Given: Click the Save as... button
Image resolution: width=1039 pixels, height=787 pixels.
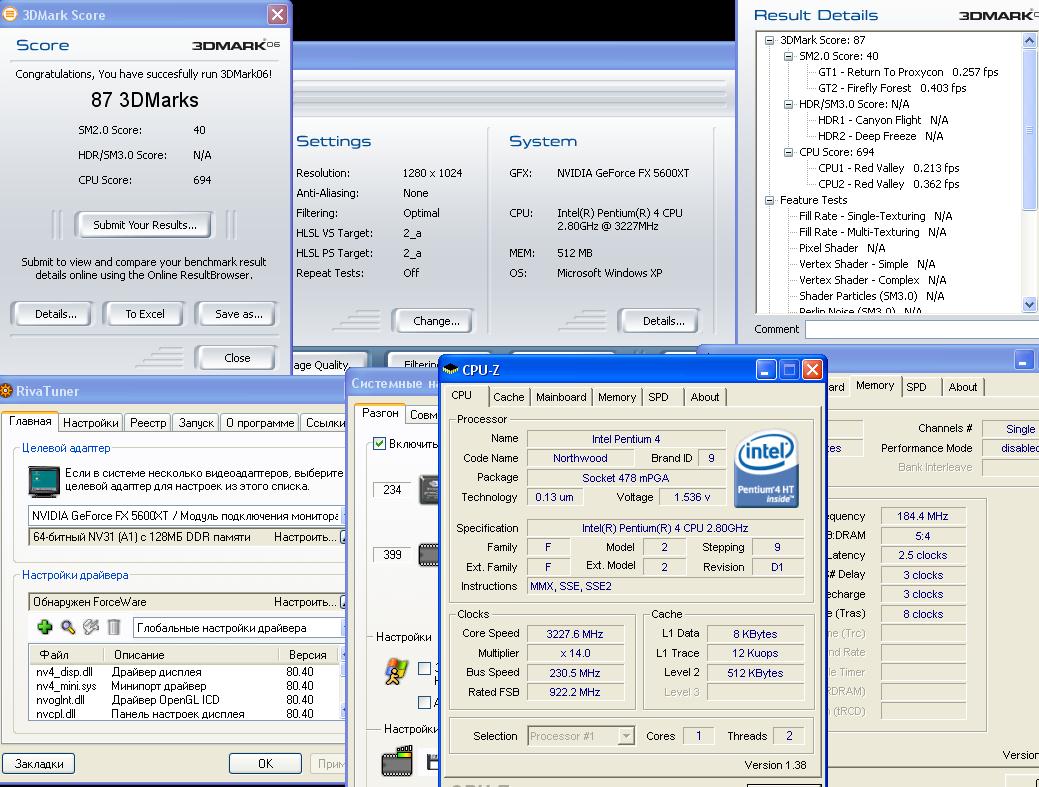Looking at the screenshot, I should [239, 314].
